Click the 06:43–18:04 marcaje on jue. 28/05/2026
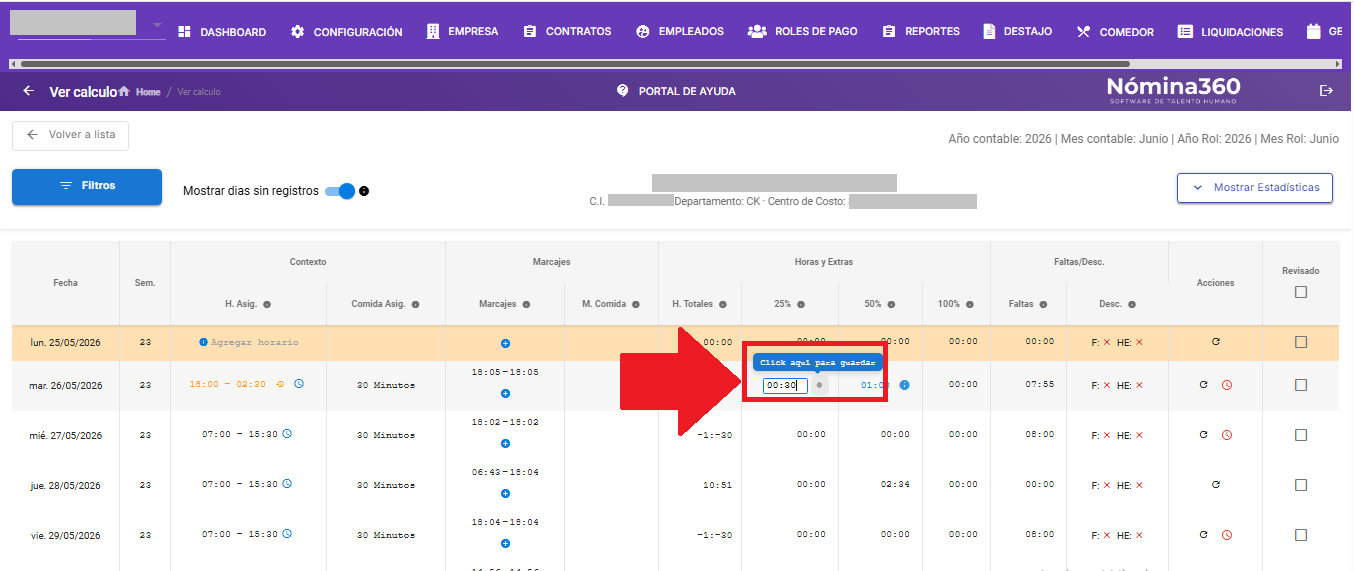 (x=505, y=472)
